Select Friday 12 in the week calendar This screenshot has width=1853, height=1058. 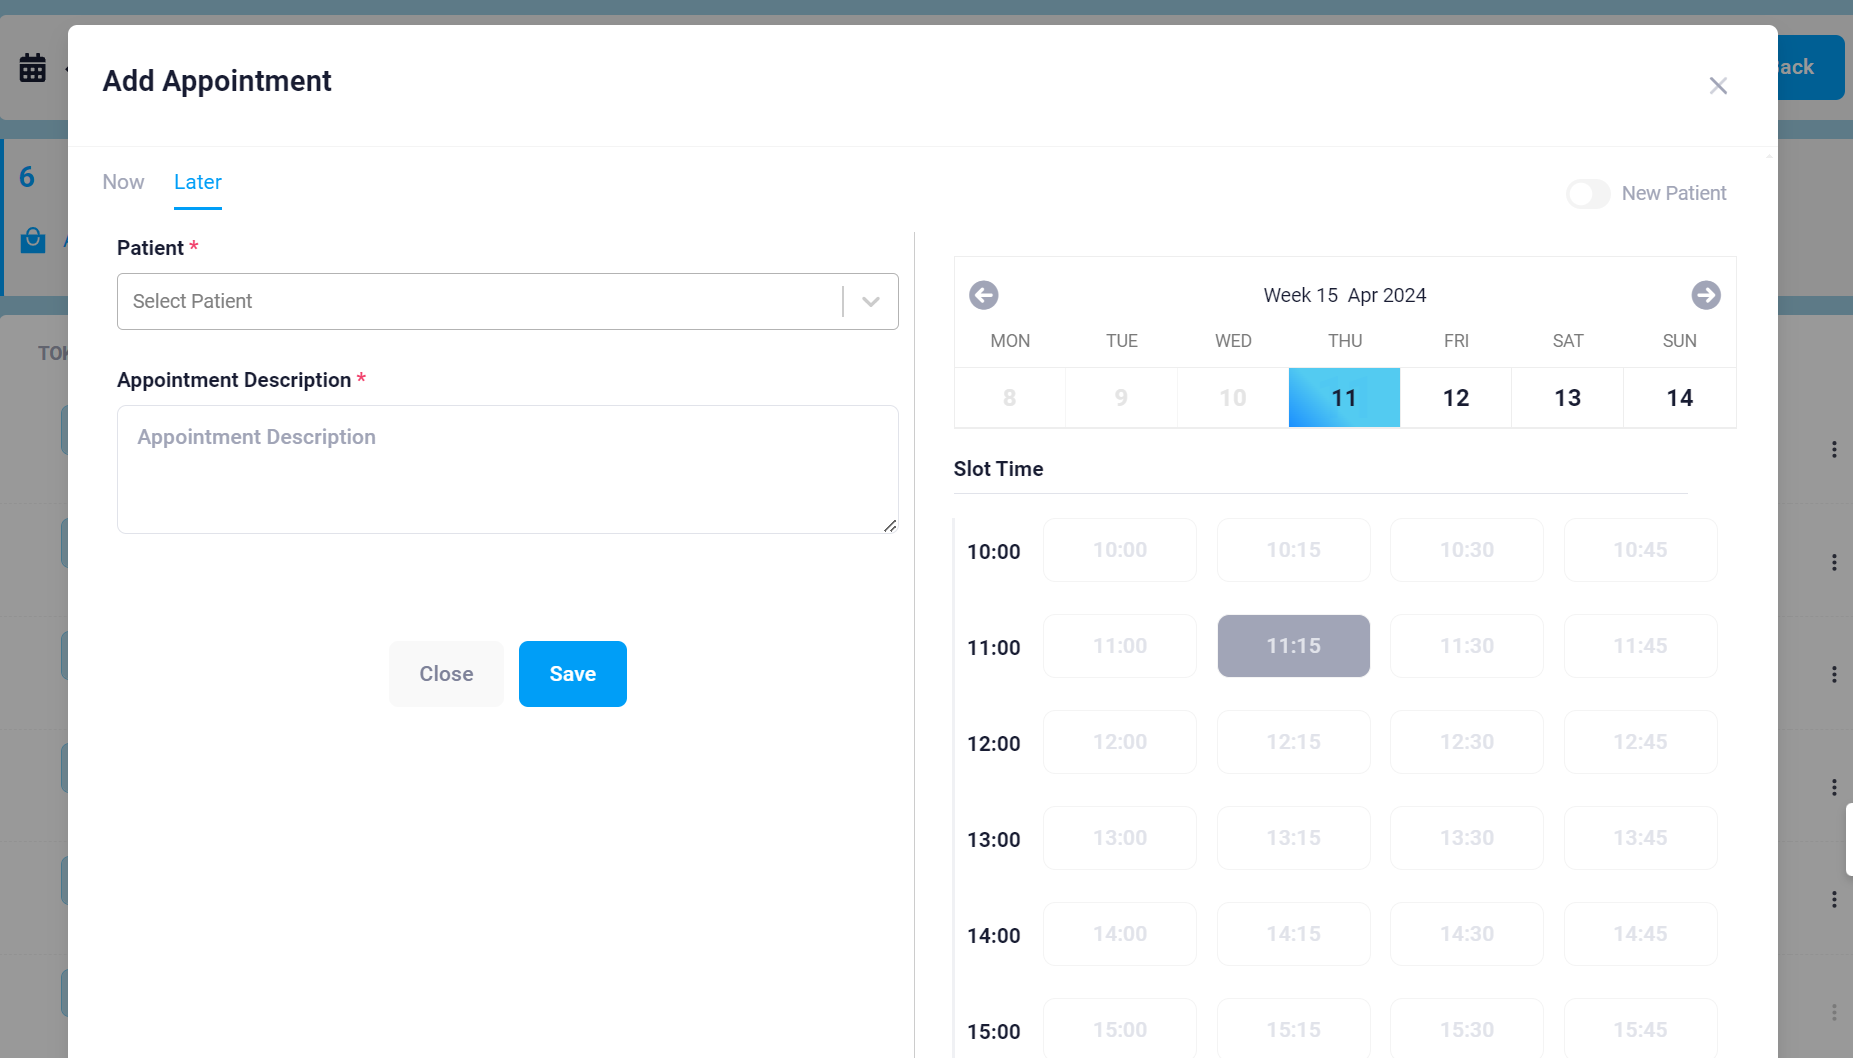click(1456, 398)
